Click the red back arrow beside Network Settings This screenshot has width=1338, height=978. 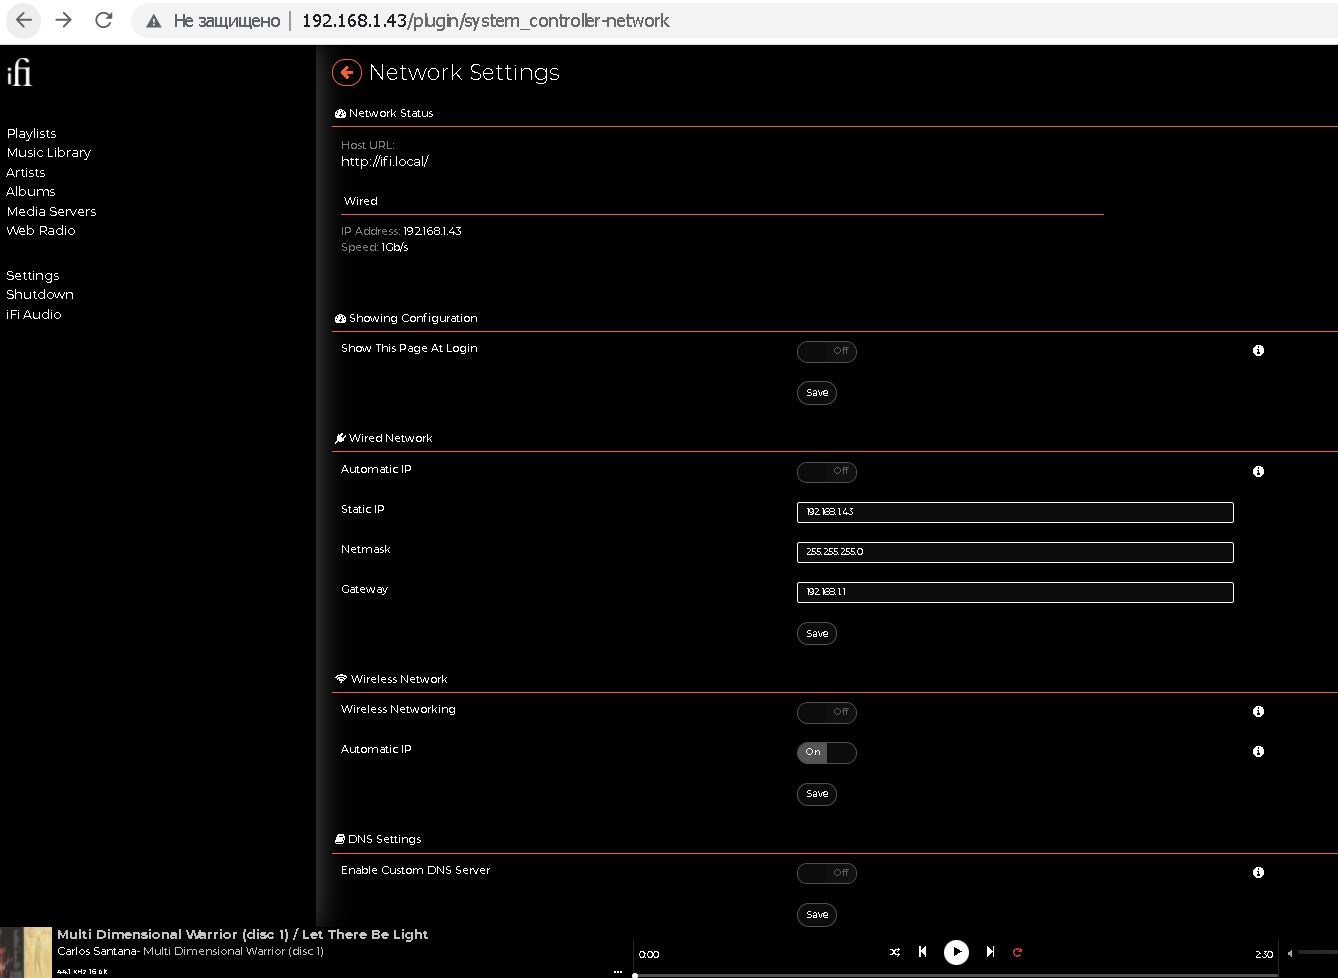point(346,72)
